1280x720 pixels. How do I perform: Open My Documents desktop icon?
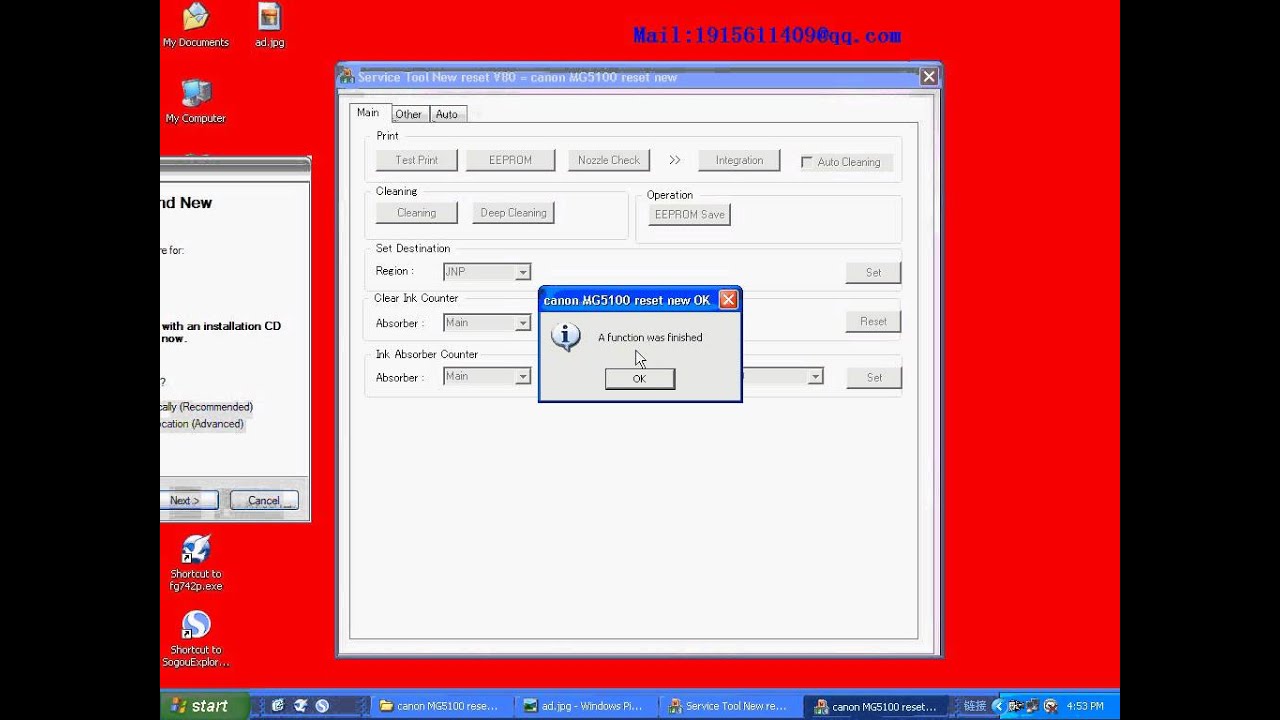(x=196, y=26)
